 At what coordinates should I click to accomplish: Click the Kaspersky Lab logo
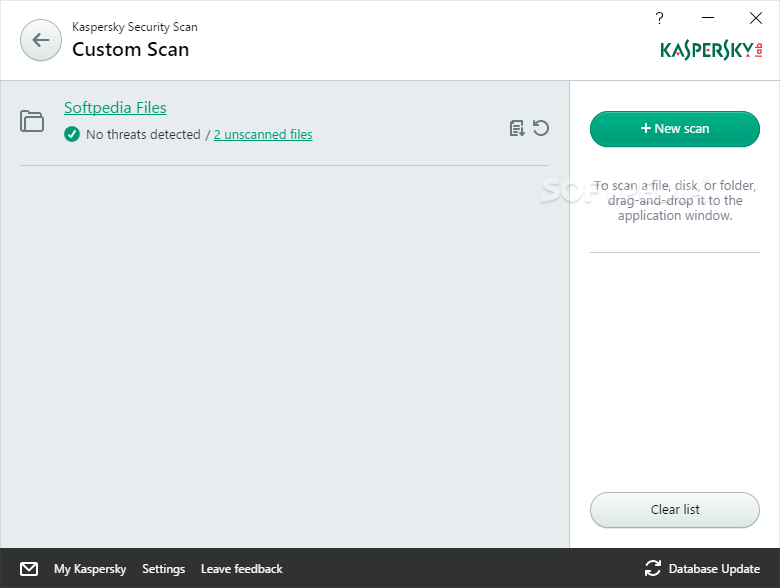(x=711, y=50)
